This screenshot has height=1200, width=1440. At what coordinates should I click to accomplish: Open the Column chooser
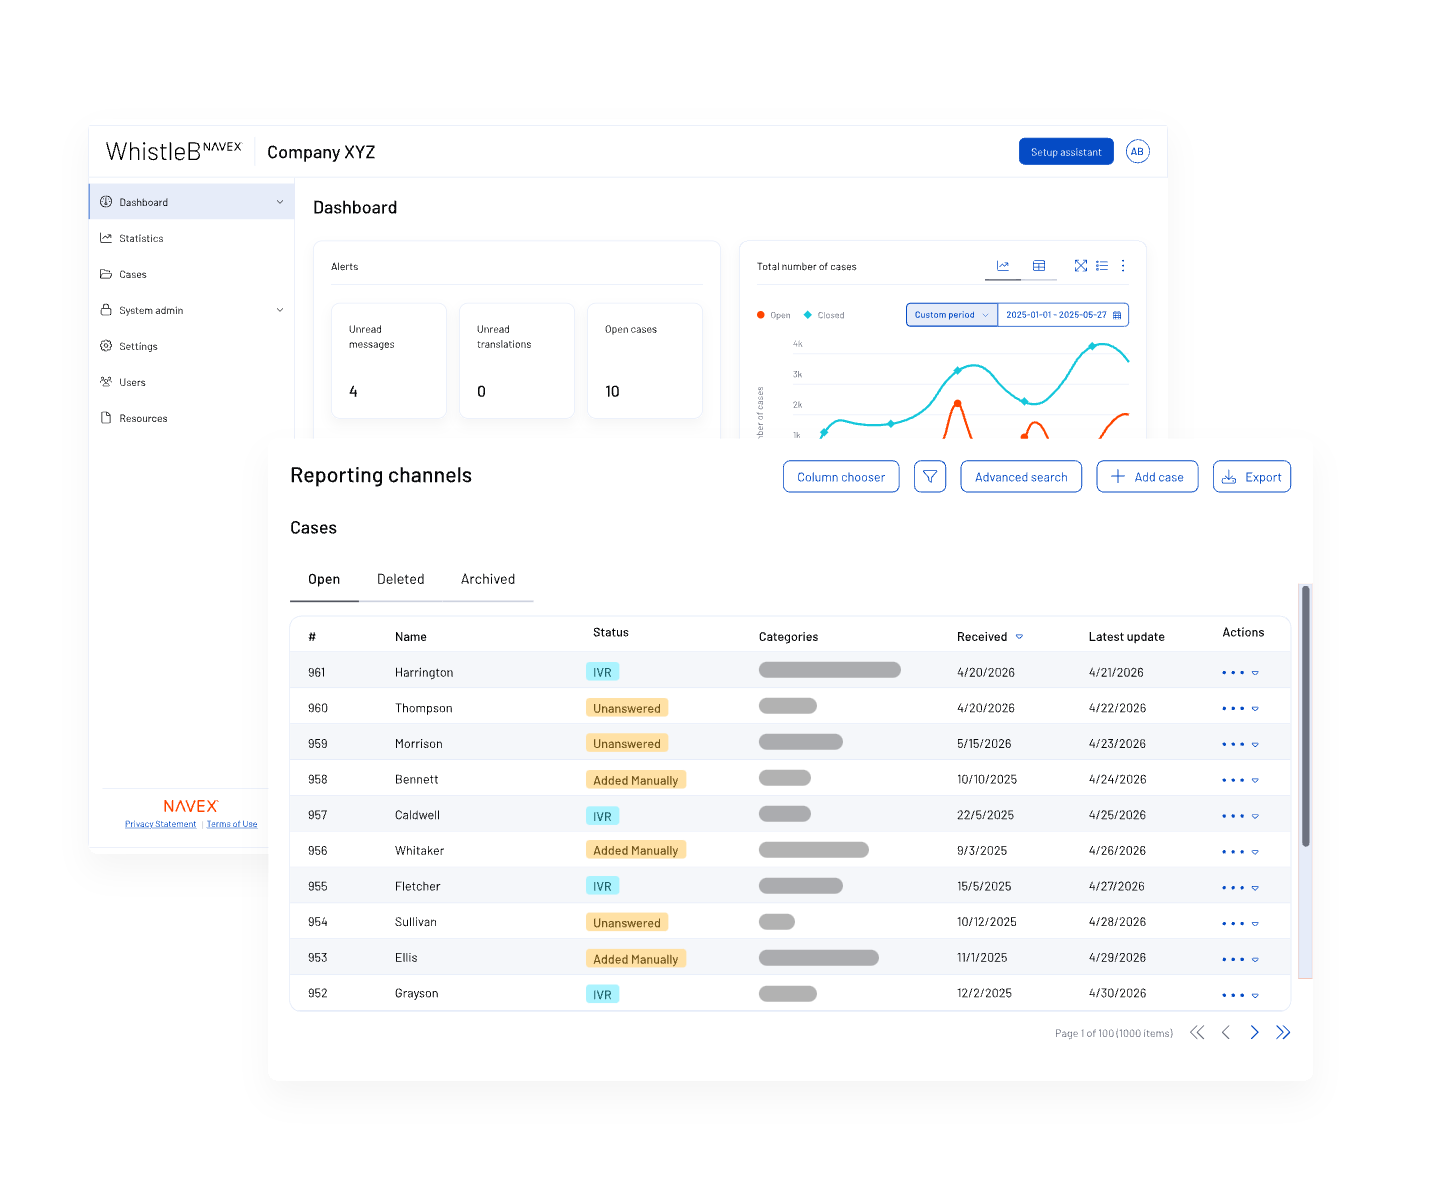point(841,477)
